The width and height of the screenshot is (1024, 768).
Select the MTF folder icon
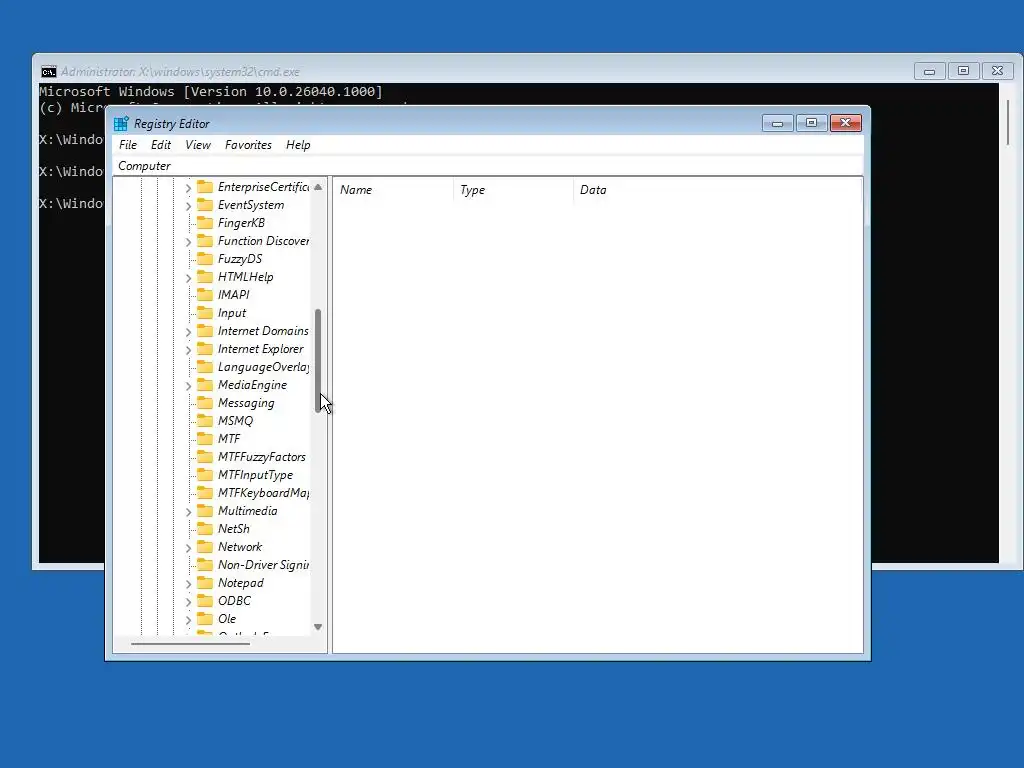coord(205,438)
